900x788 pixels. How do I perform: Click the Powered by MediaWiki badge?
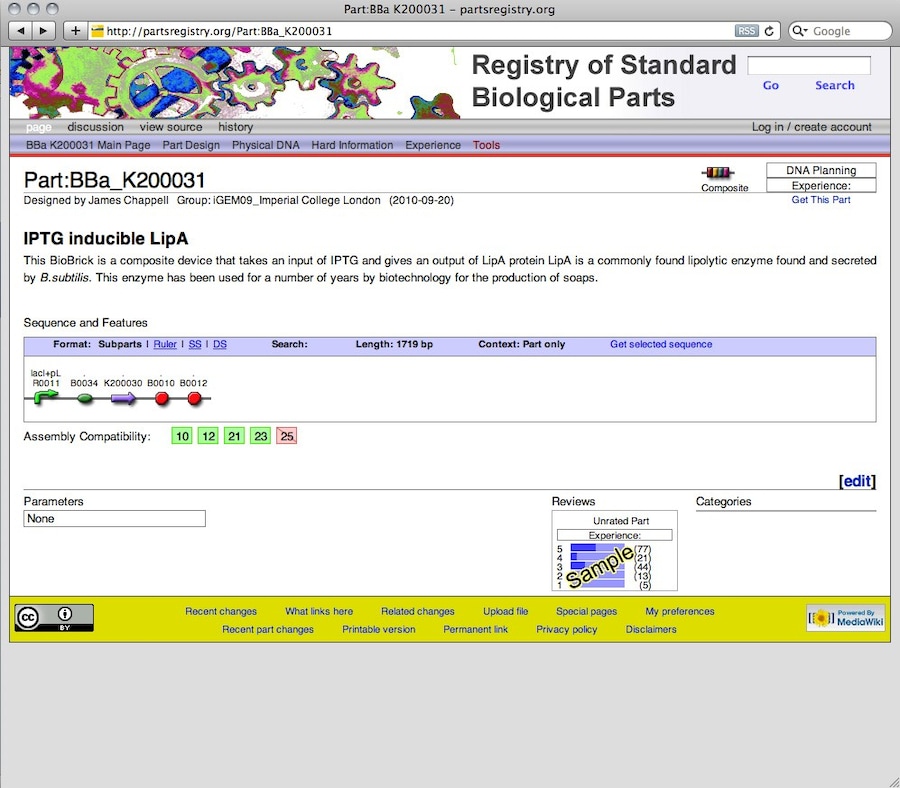(845, 618)
